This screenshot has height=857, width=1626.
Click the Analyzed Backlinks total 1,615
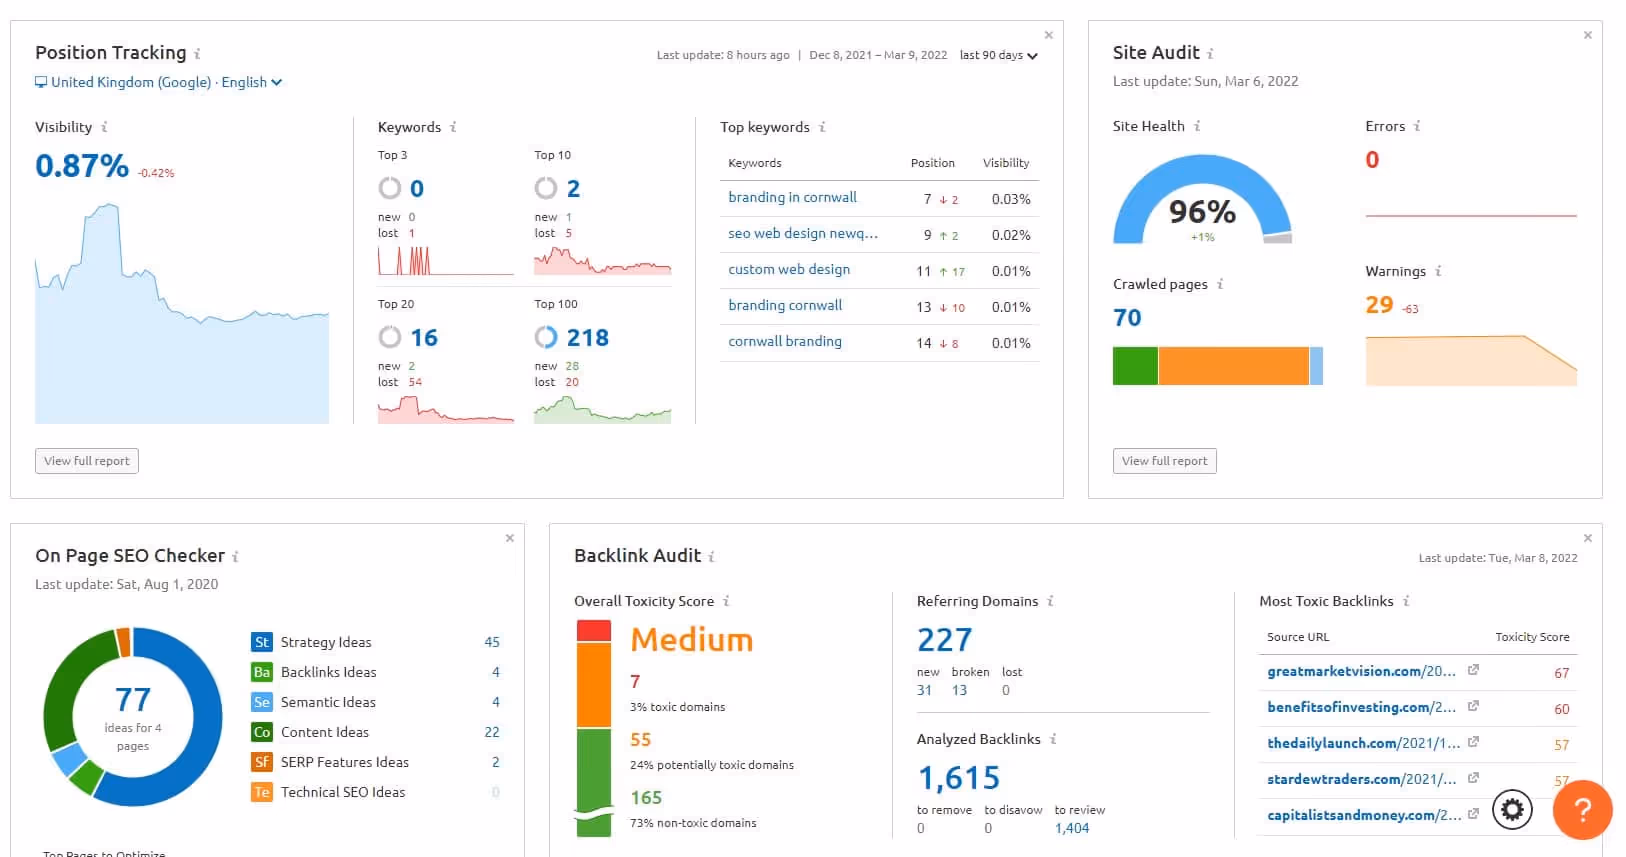(x=959, y=778)
